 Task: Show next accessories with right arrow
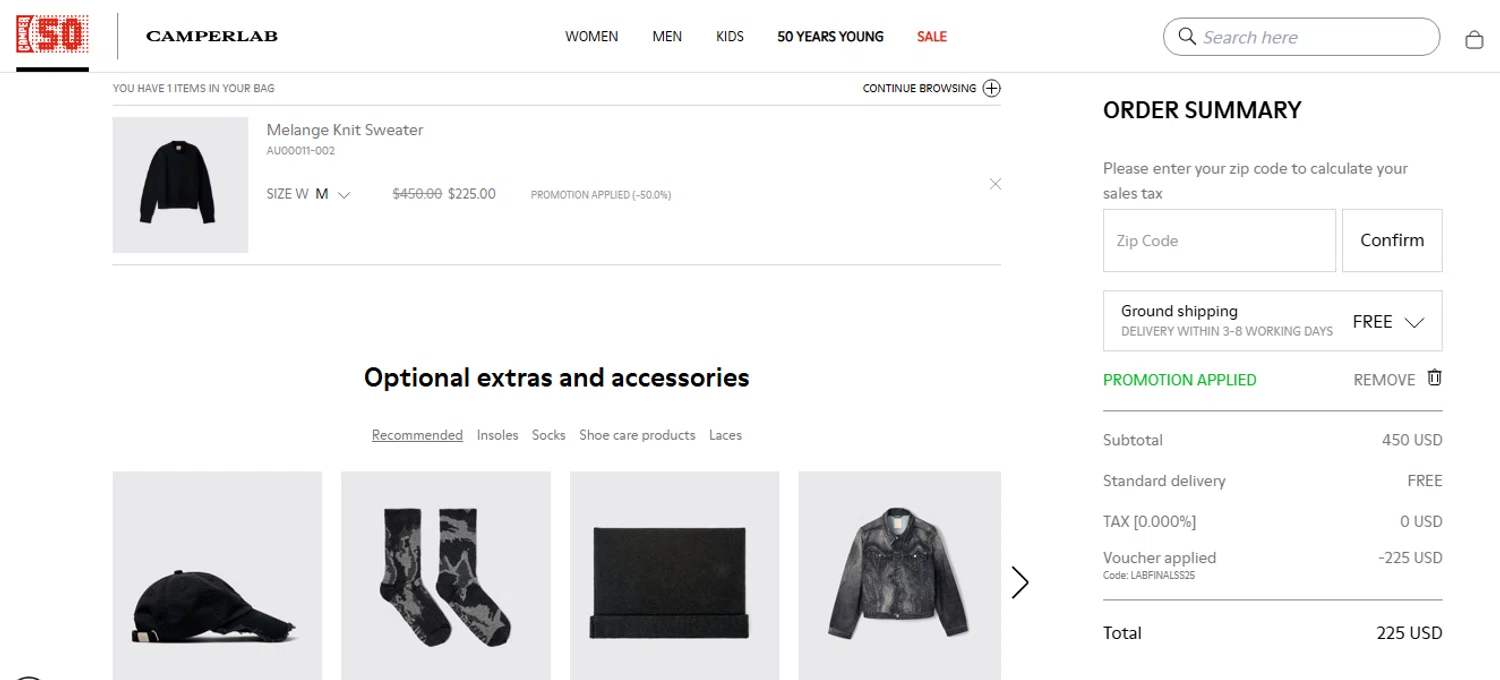tap(1019, 582)
